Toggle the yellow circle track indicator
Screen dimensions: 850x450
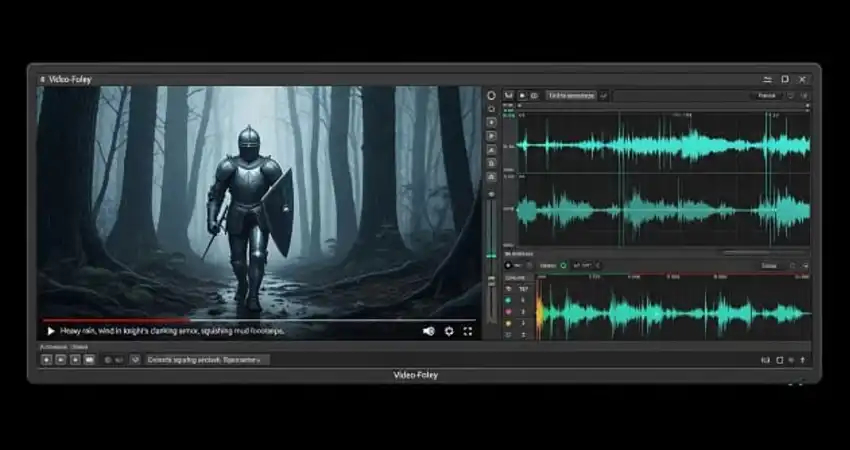(508, 323)
